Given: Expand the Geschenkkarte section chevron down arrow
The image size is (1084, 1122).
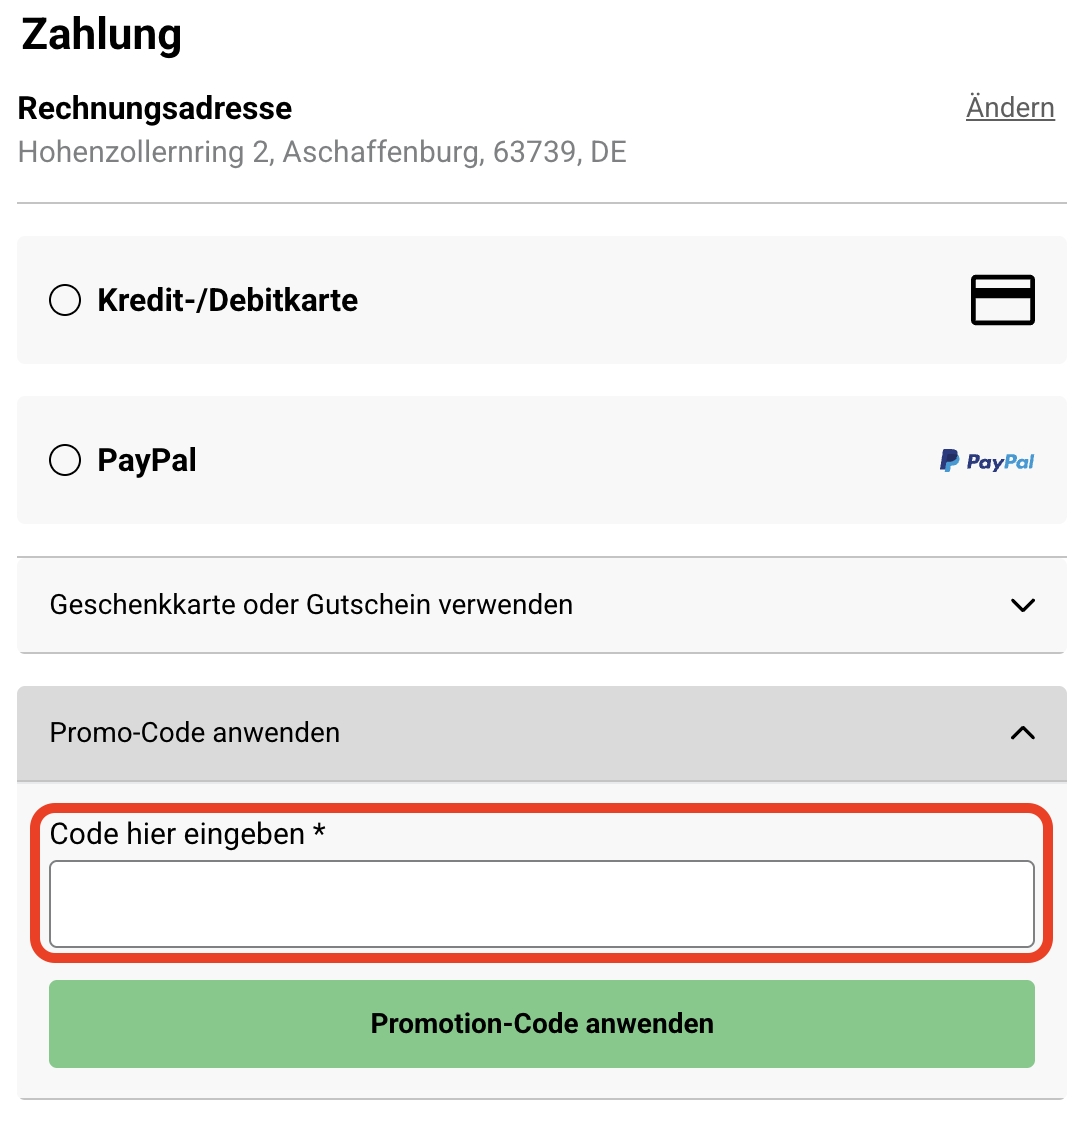Looking at the screenshot, I should coord(1022,605).
